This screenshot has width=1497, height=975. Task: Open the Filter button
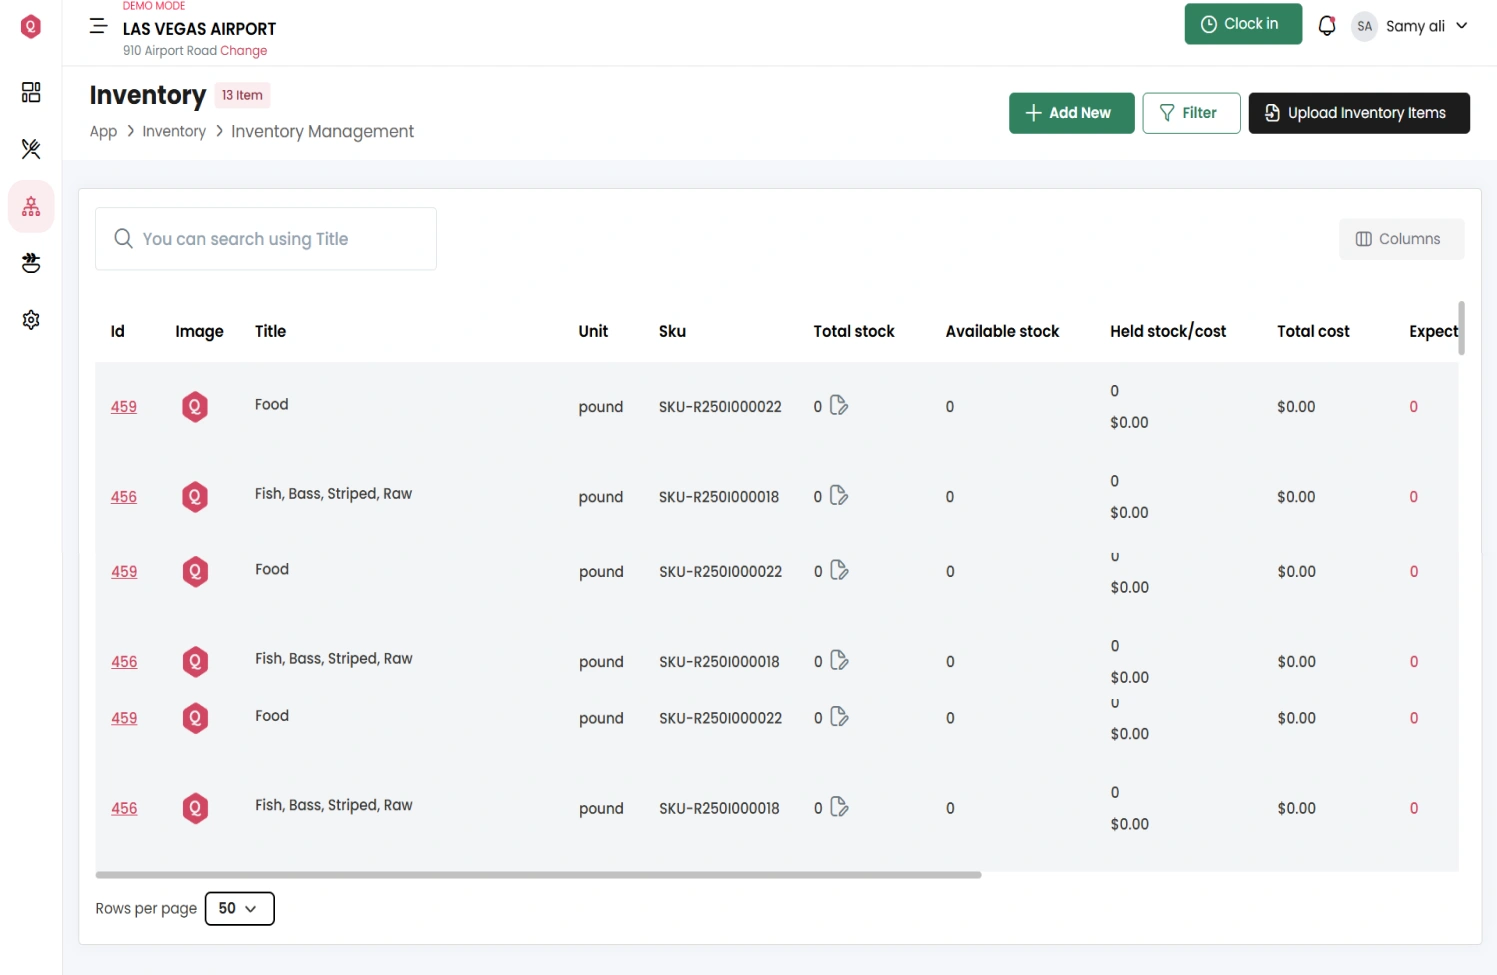pos(1191,113)
